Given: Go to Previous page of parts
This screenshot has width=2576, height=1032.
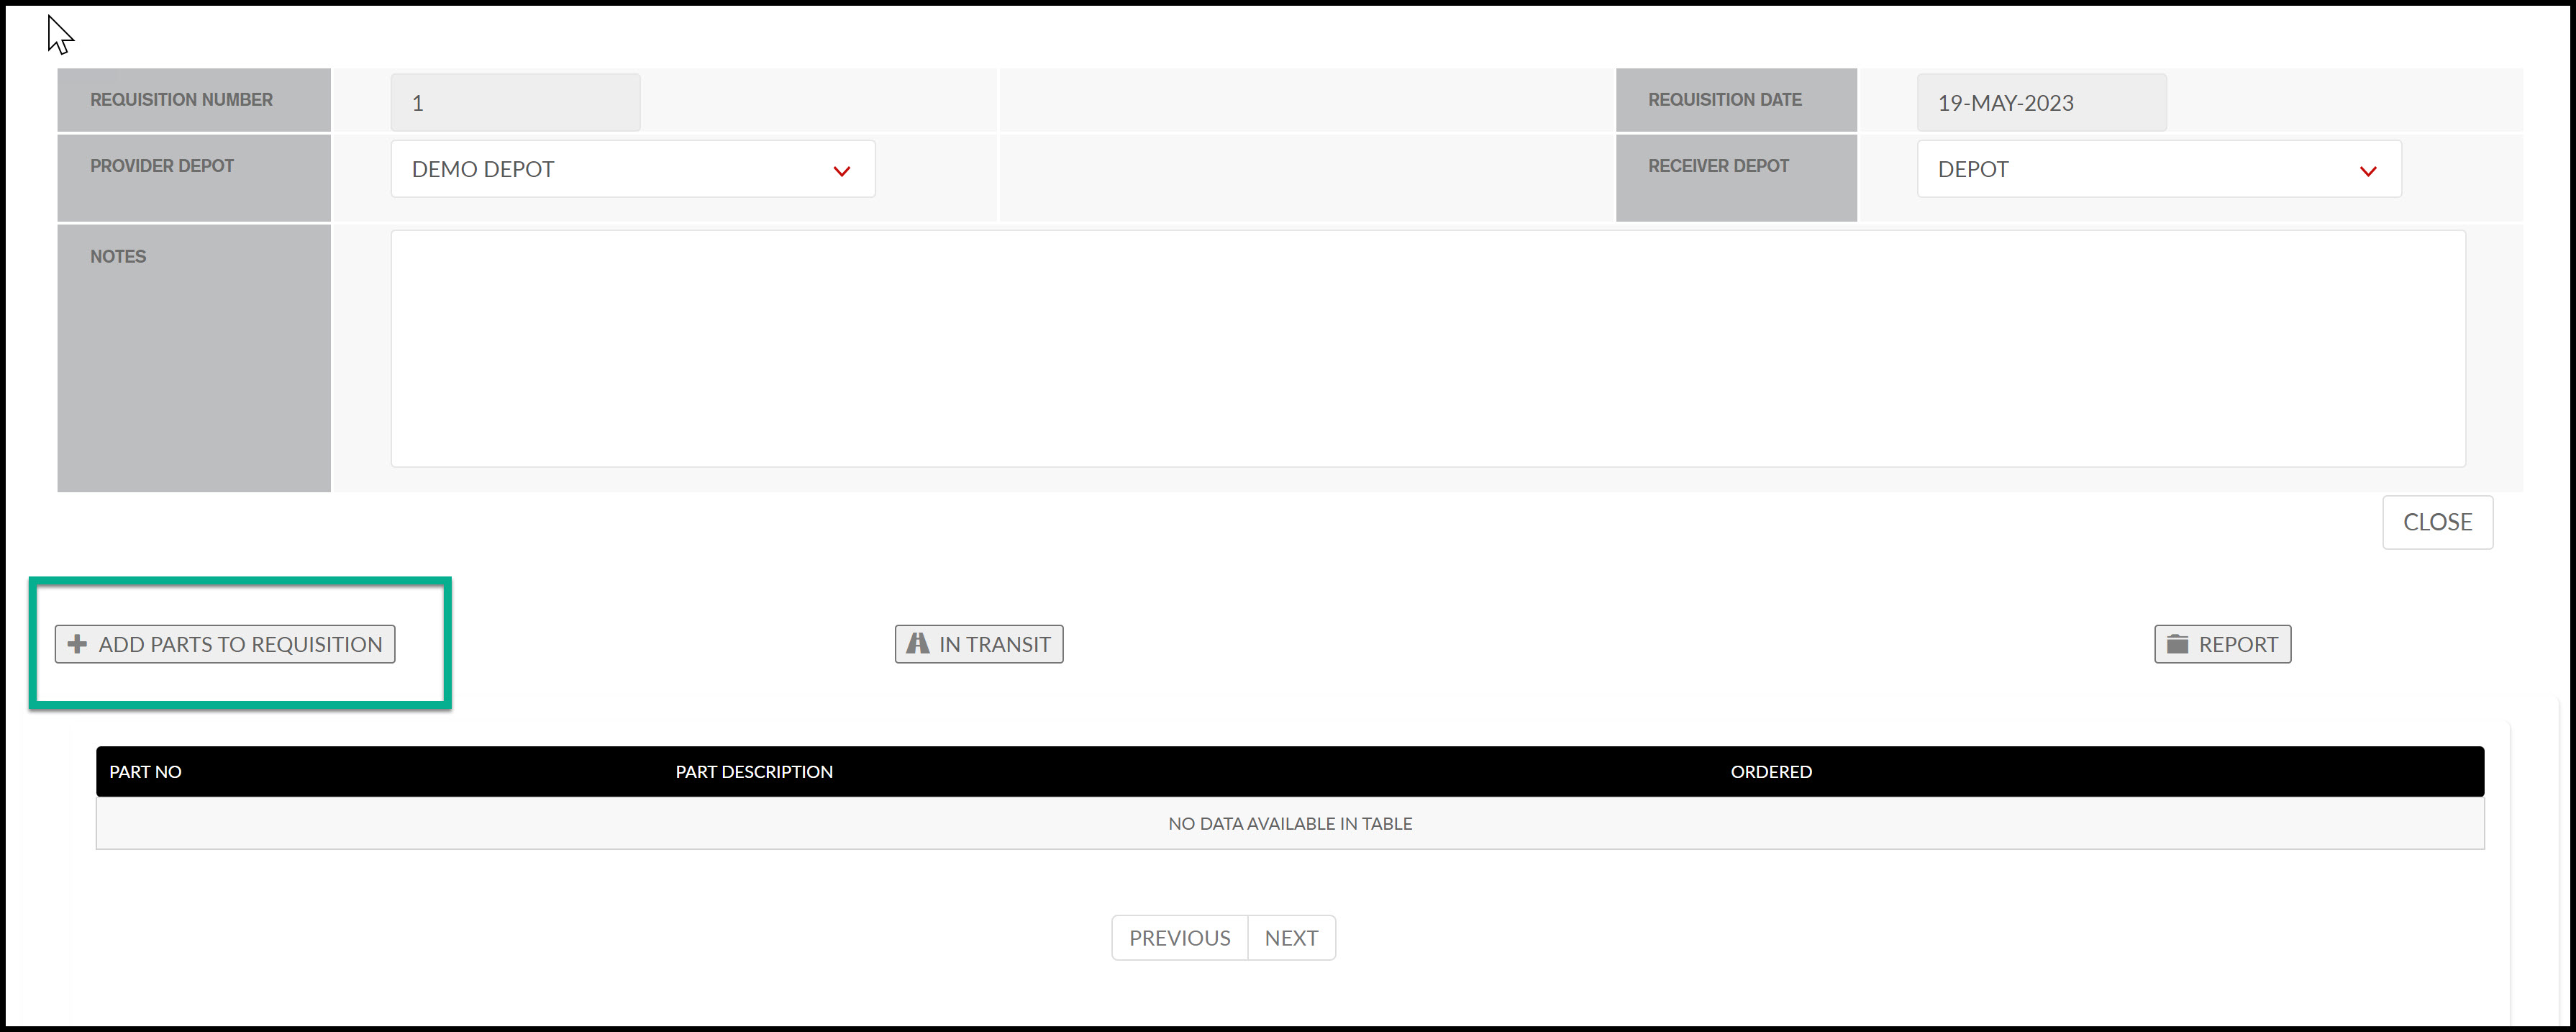Looking at the screenshot, I should tap(1180, 938).
